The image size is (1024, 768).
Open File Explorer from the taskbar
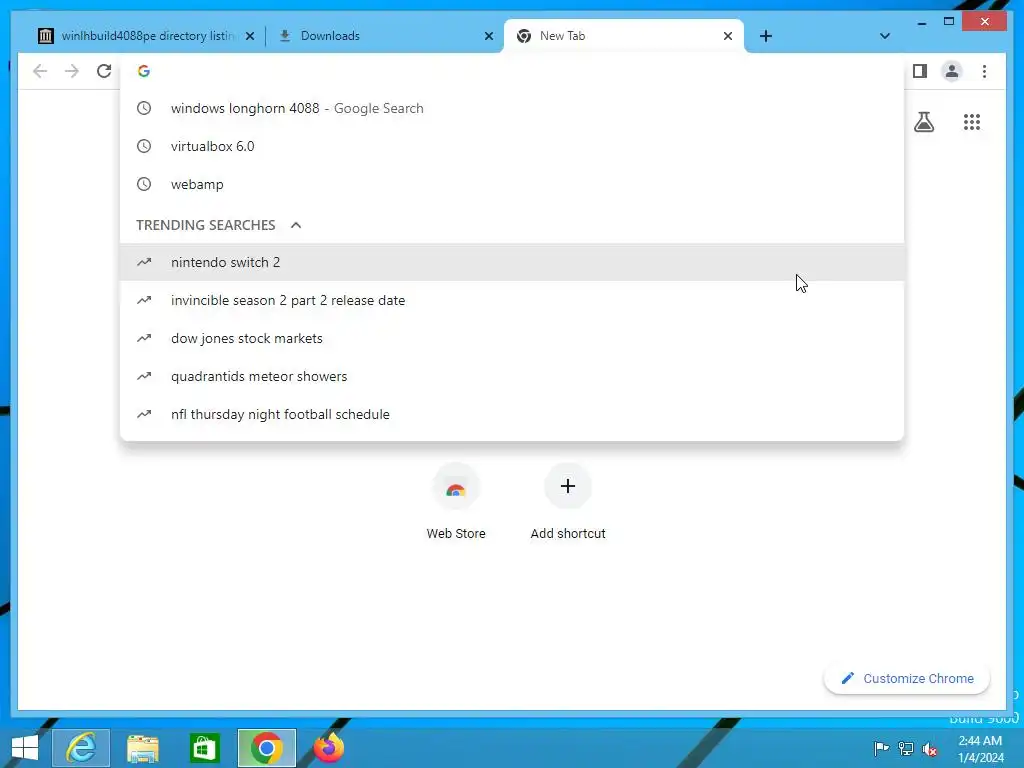pyautogui.click(x=142, y=748)
